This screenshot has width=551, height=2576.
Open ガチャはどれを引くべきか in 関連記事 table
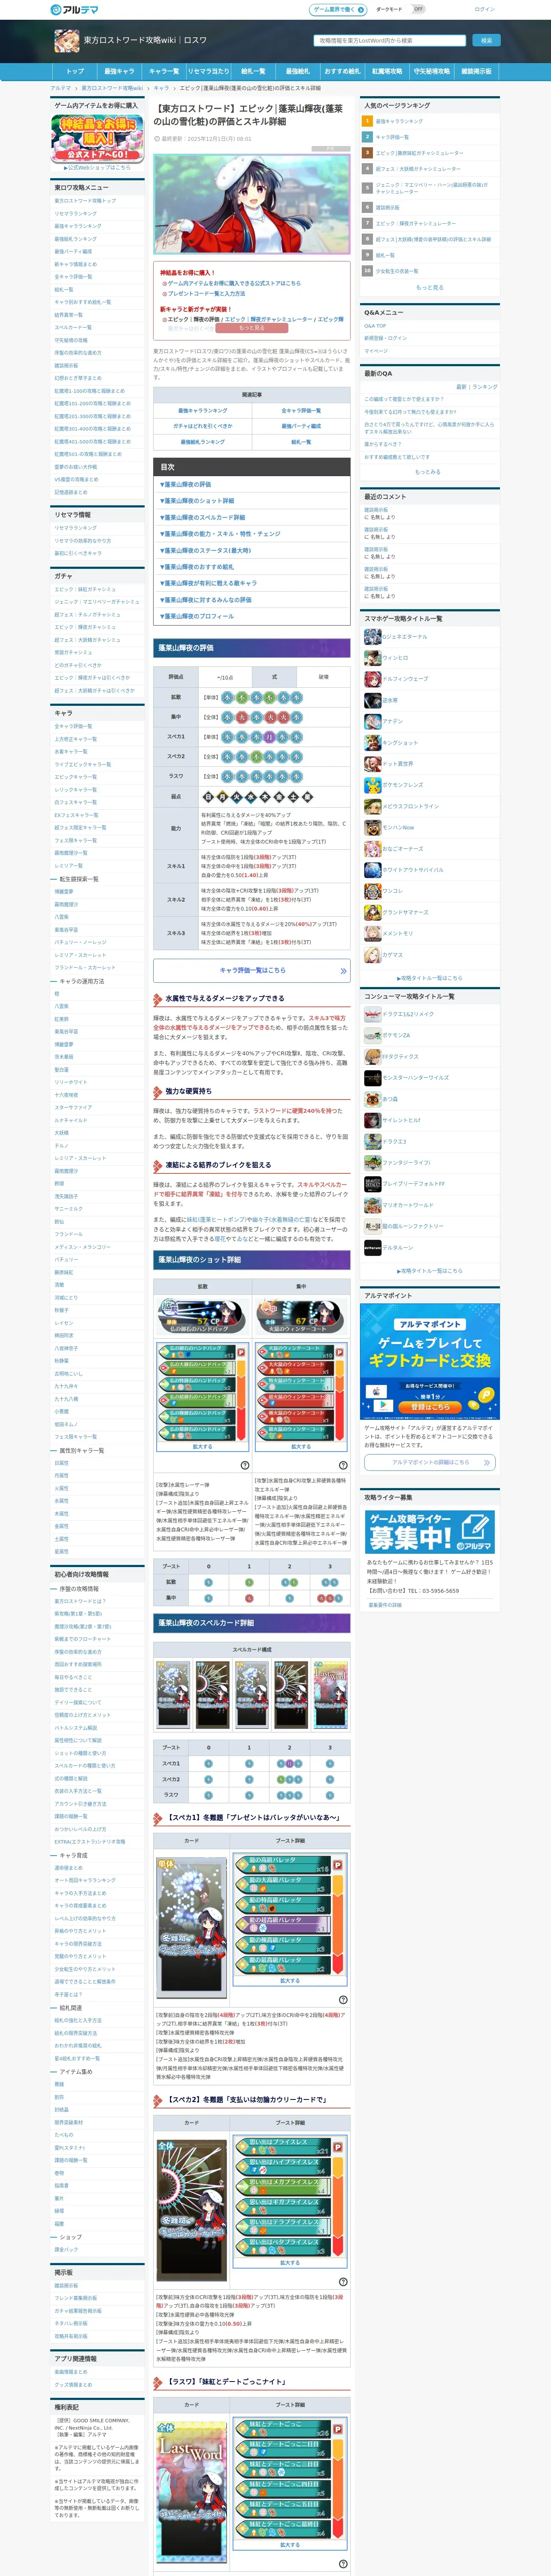pos(203,426)
